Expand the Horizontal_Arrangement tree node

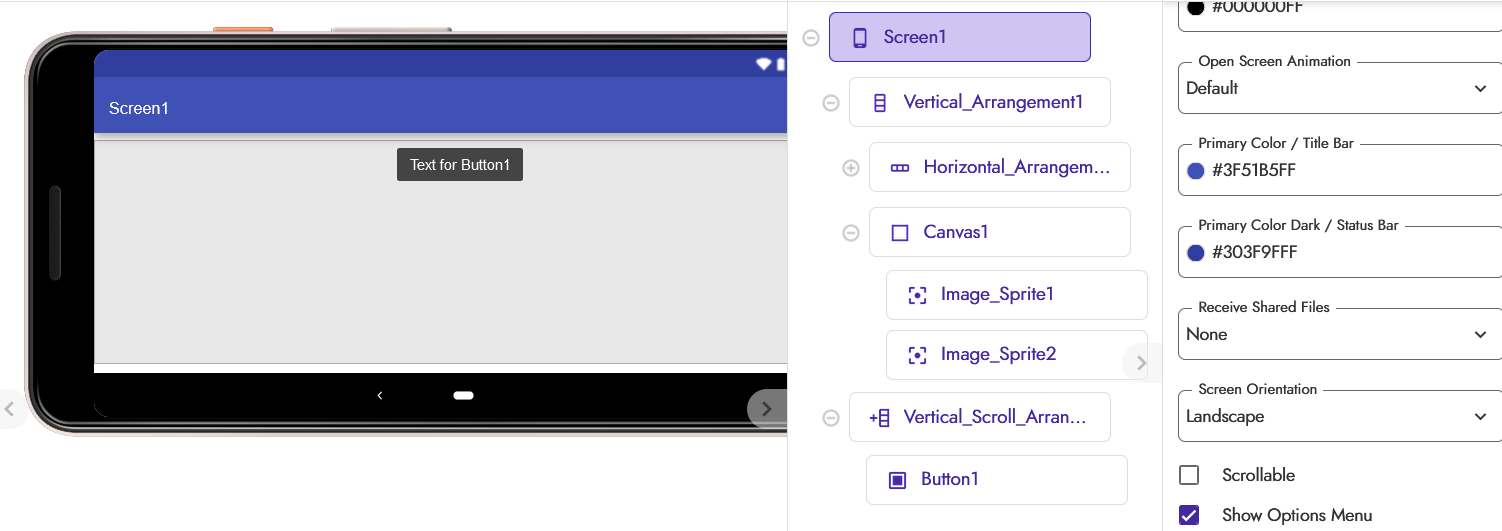click(x=851, y=168)
